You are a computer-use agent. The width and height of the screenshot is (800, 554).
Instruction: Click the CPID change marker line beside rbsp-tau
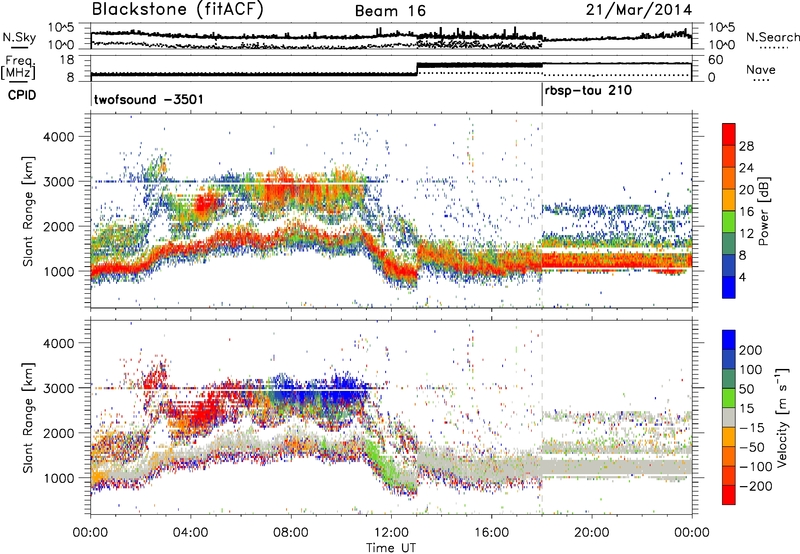(542, 95)
